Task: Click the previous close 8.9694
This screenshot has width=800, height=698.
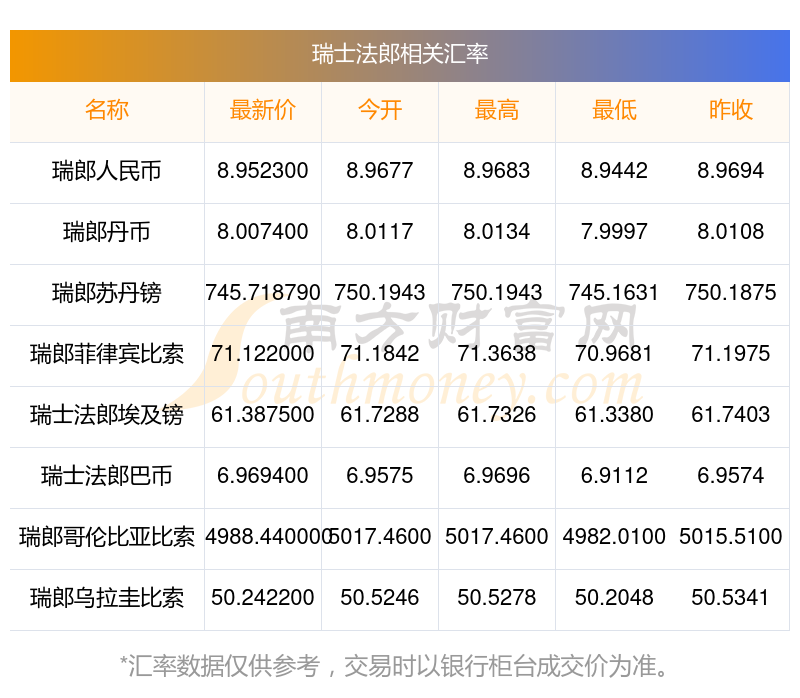Action: [x=731, y=170]
